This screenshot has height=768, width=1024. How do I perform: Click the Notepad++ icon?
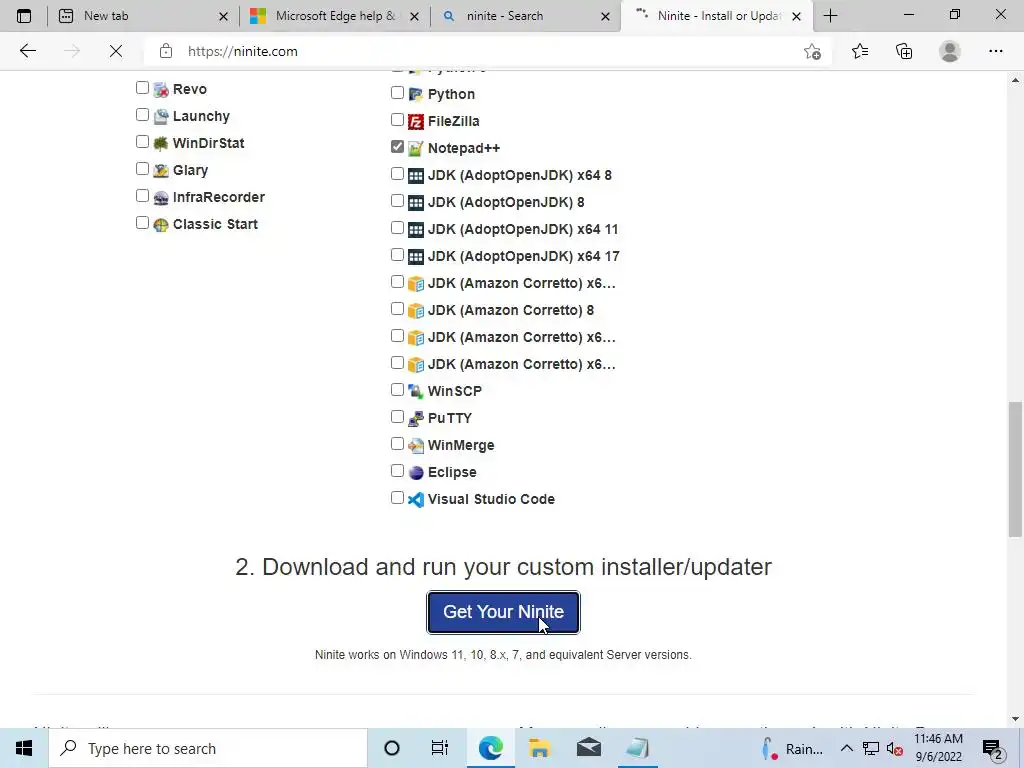tap(415, 149)
